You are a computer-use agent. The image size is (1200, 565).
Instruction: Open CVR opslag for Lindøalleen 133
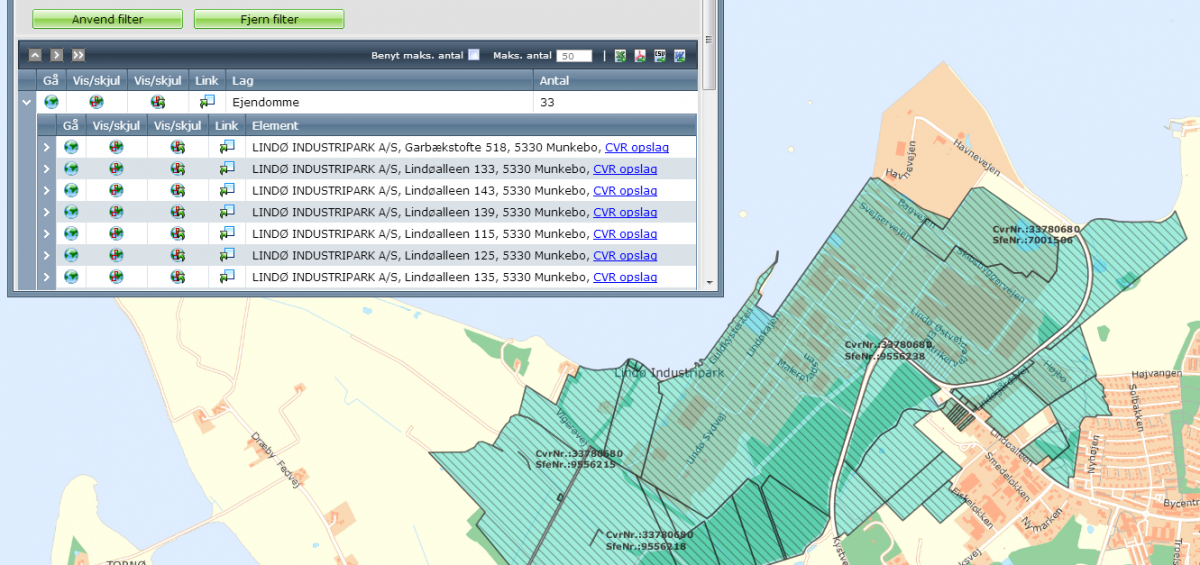[625, 169]
